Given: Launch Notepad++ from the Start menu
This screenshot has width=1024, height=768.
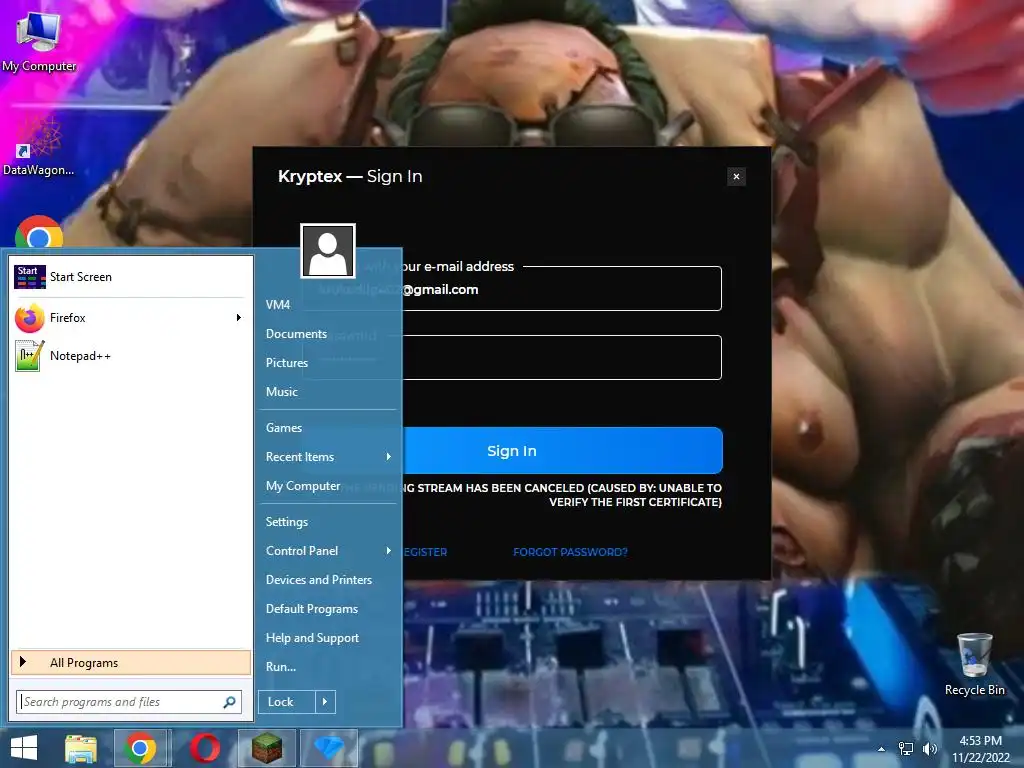Looking at the screenshot, I should point(131,356).
